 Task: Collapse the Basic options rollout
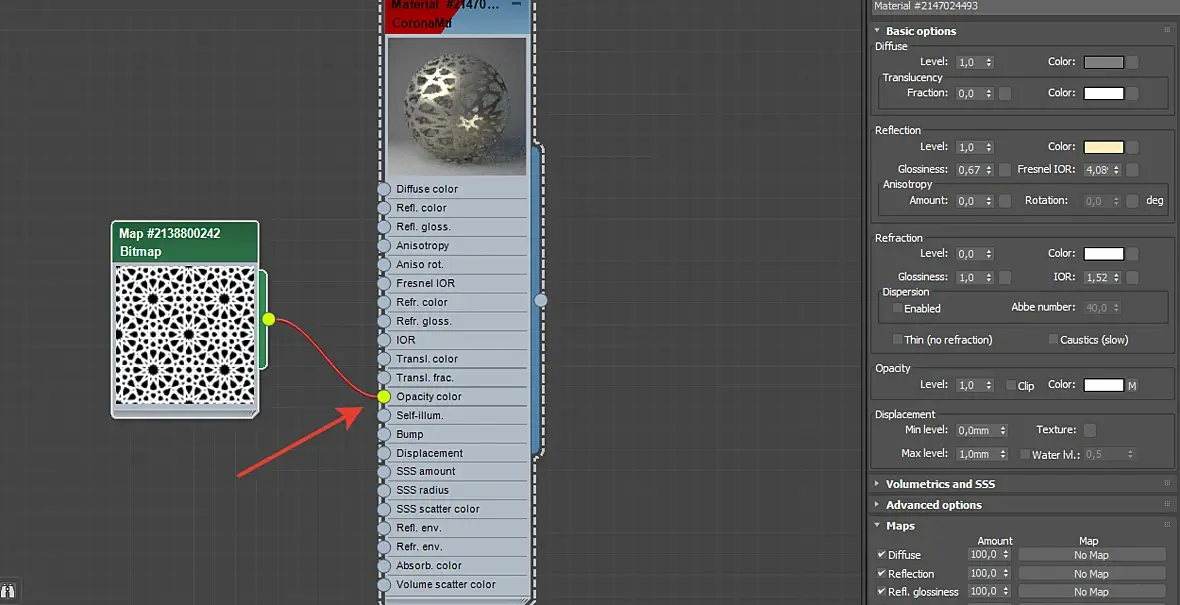[x=920, y=31]
